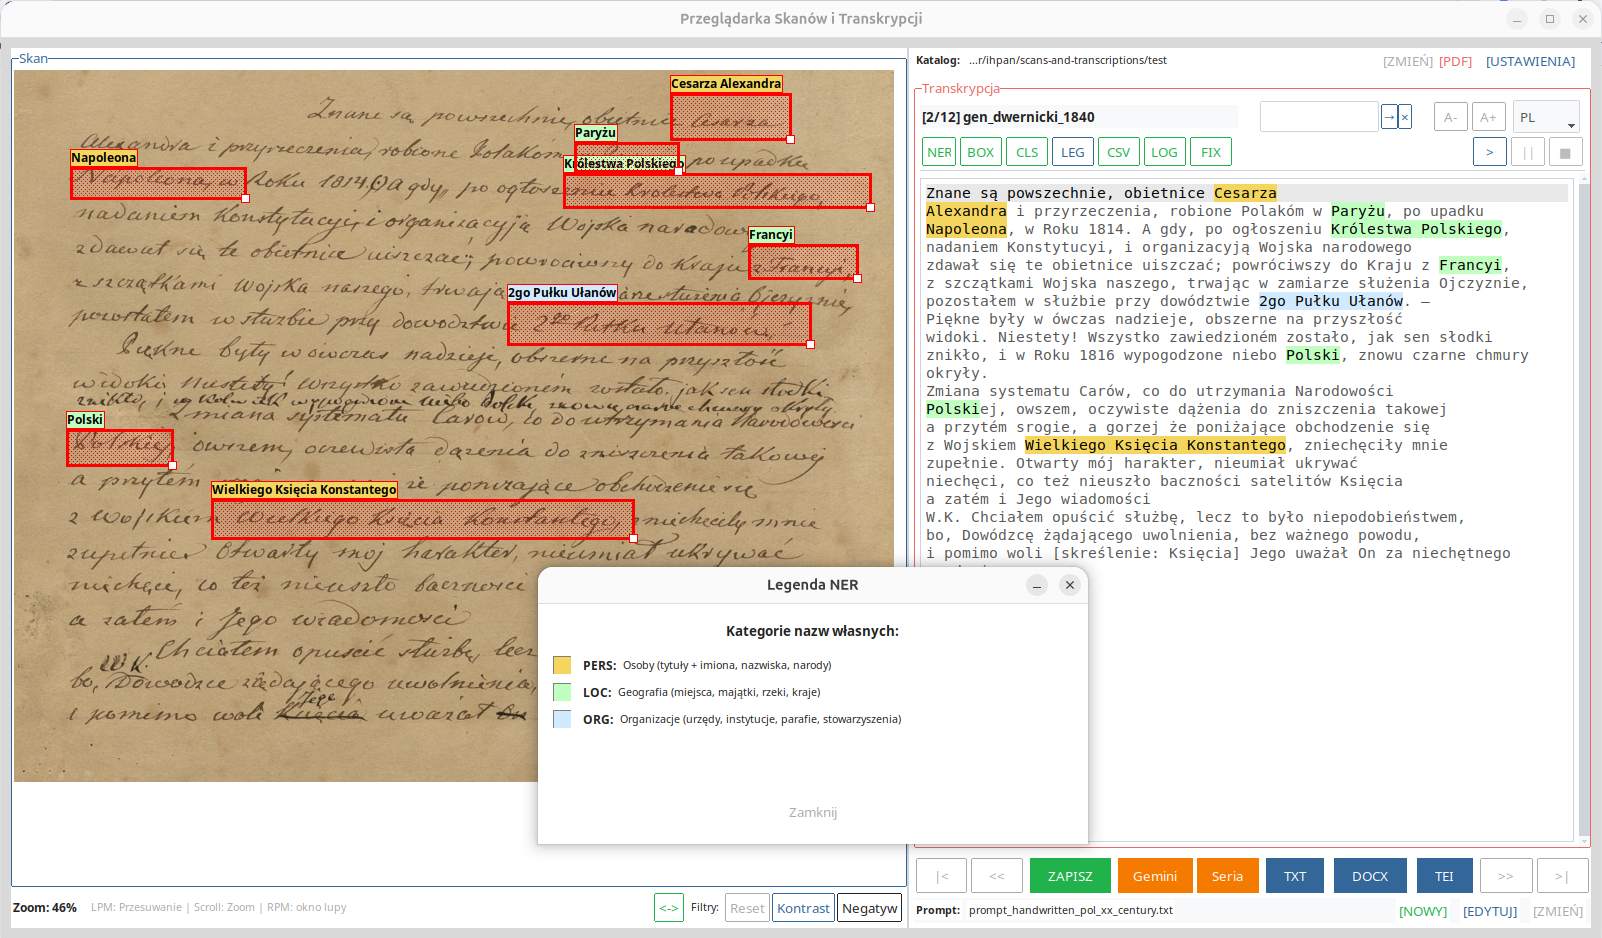Screen dimensions: 1602x938
Task: Open the LOG button
Action: [1165, 152]
